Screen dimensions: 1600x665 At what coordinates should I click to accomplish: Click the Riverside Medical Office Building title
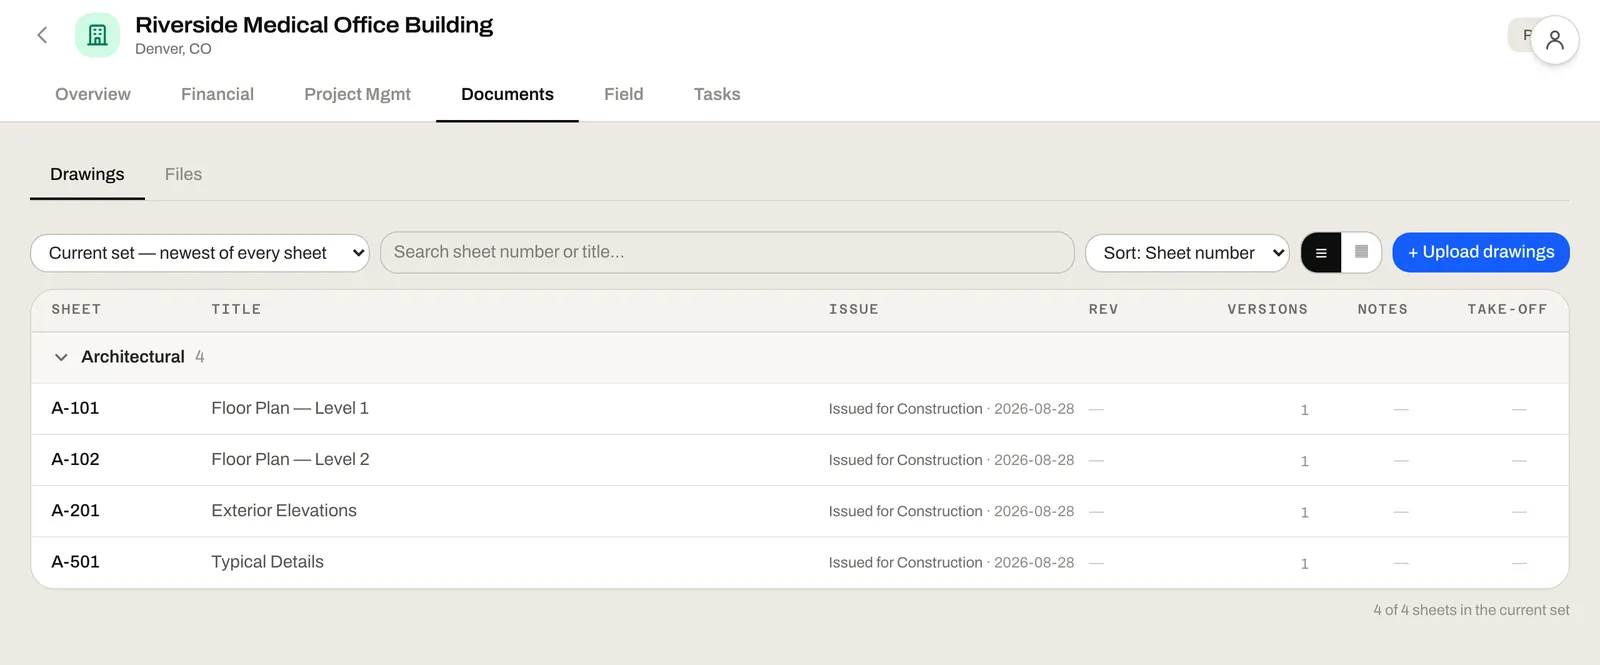(314, 25)
